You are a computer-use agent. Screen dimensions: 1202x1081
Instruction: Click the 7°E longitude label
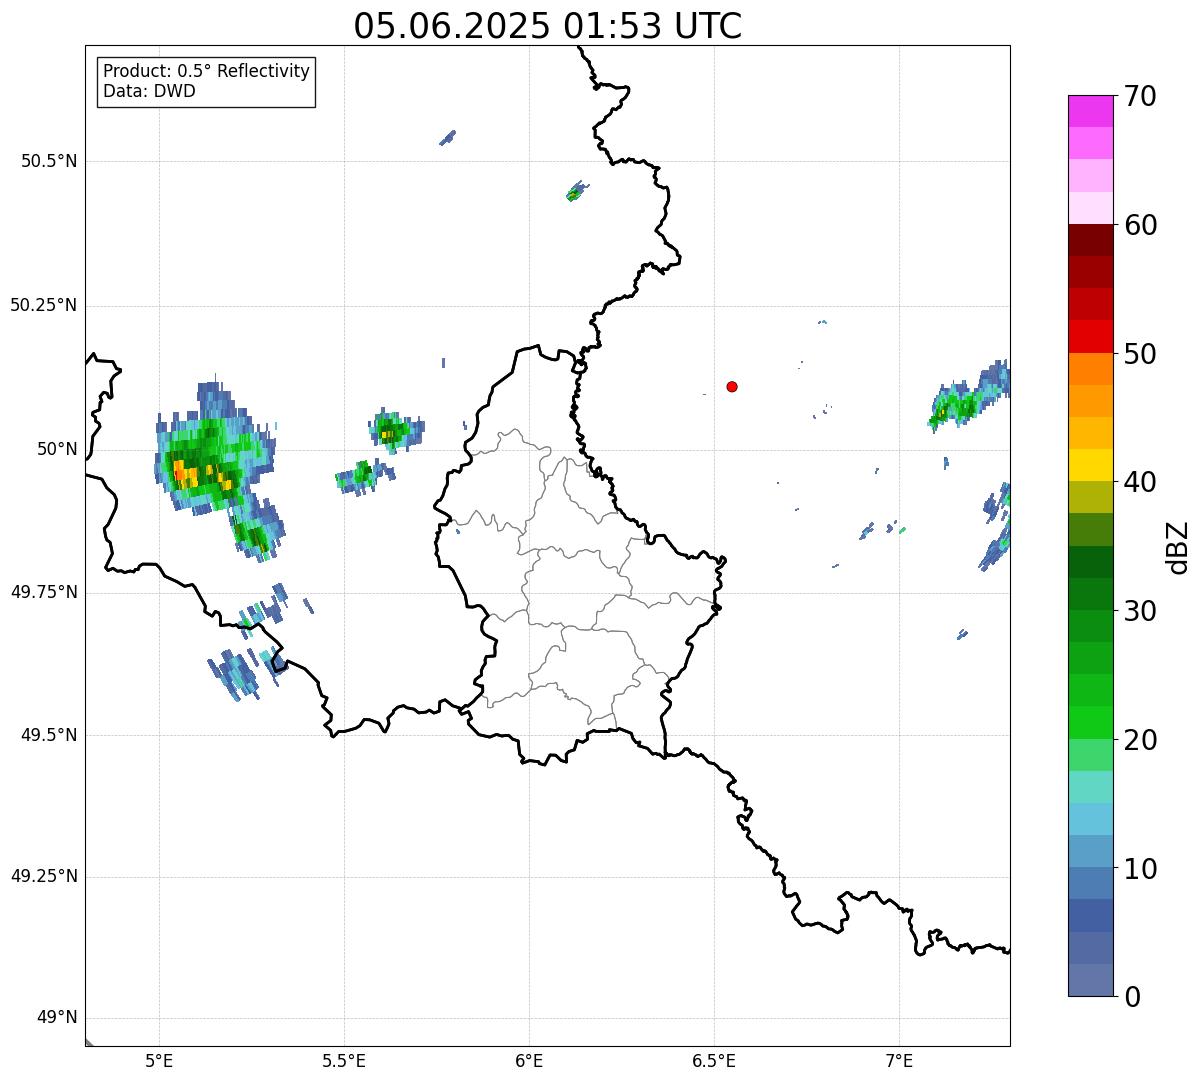click(x=899, y=1060)
